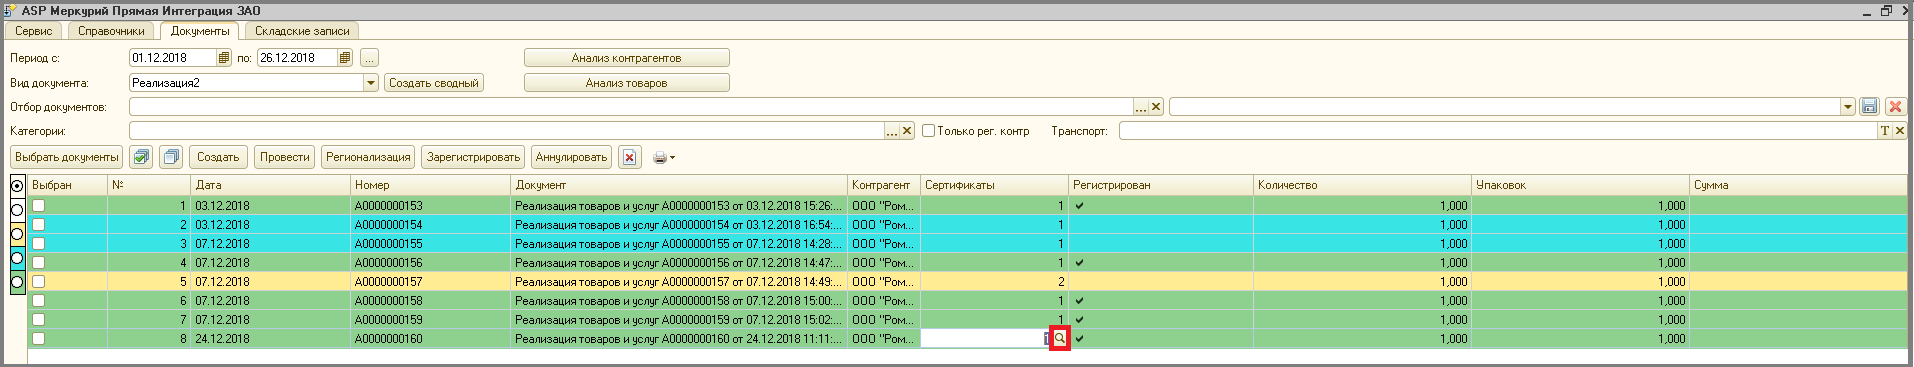
Task: Click the period end date field 26.12.2018
Action: pos(297,58)
